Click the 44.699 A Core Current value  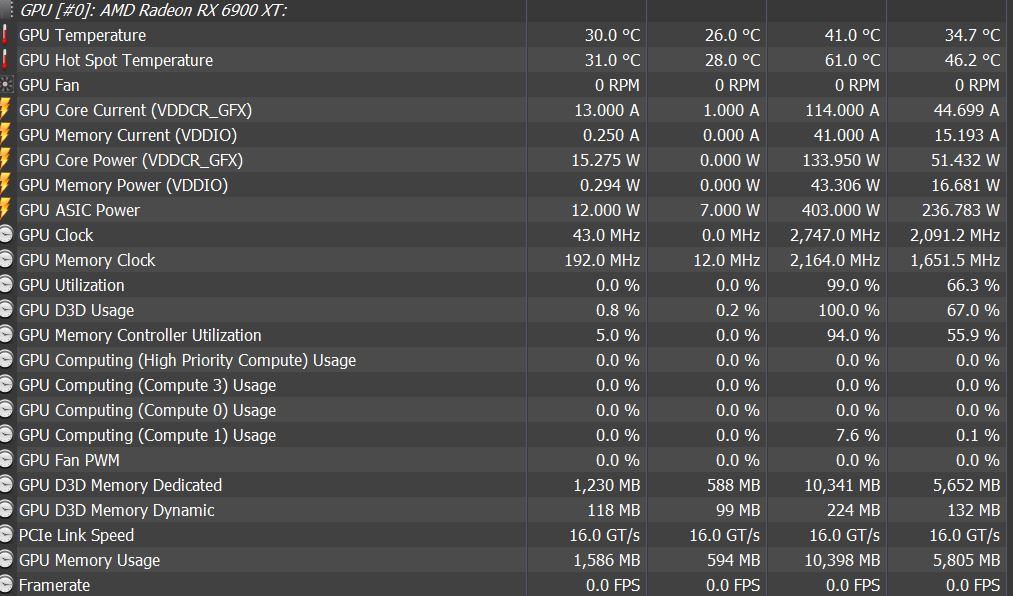pos(966,110)
